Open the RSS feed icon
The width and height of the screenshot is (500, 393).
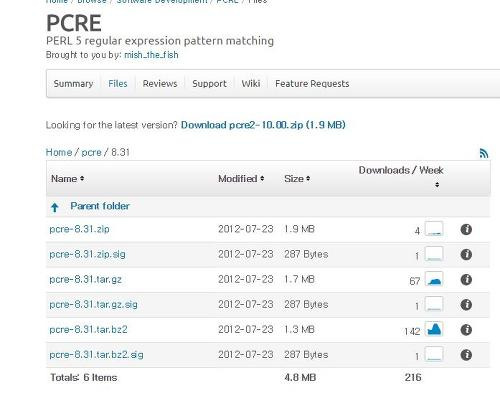pyautogui.click(x=484, y=153)
